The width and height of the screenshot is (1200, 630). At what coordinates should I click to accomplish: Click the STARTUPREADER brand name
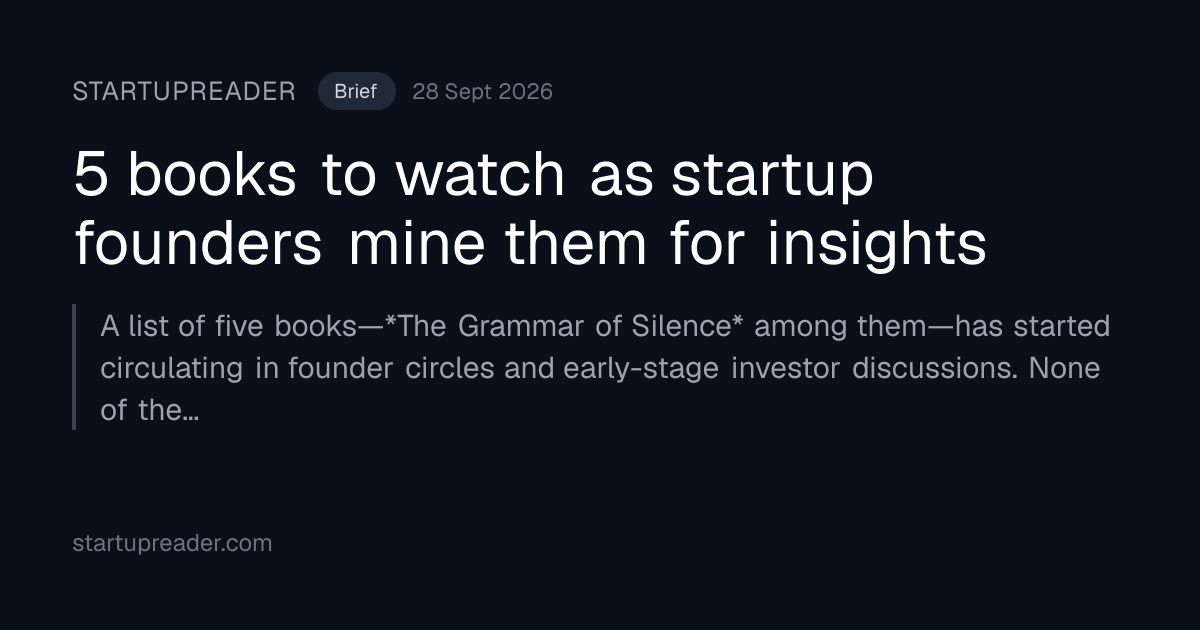tap(184, 92)
